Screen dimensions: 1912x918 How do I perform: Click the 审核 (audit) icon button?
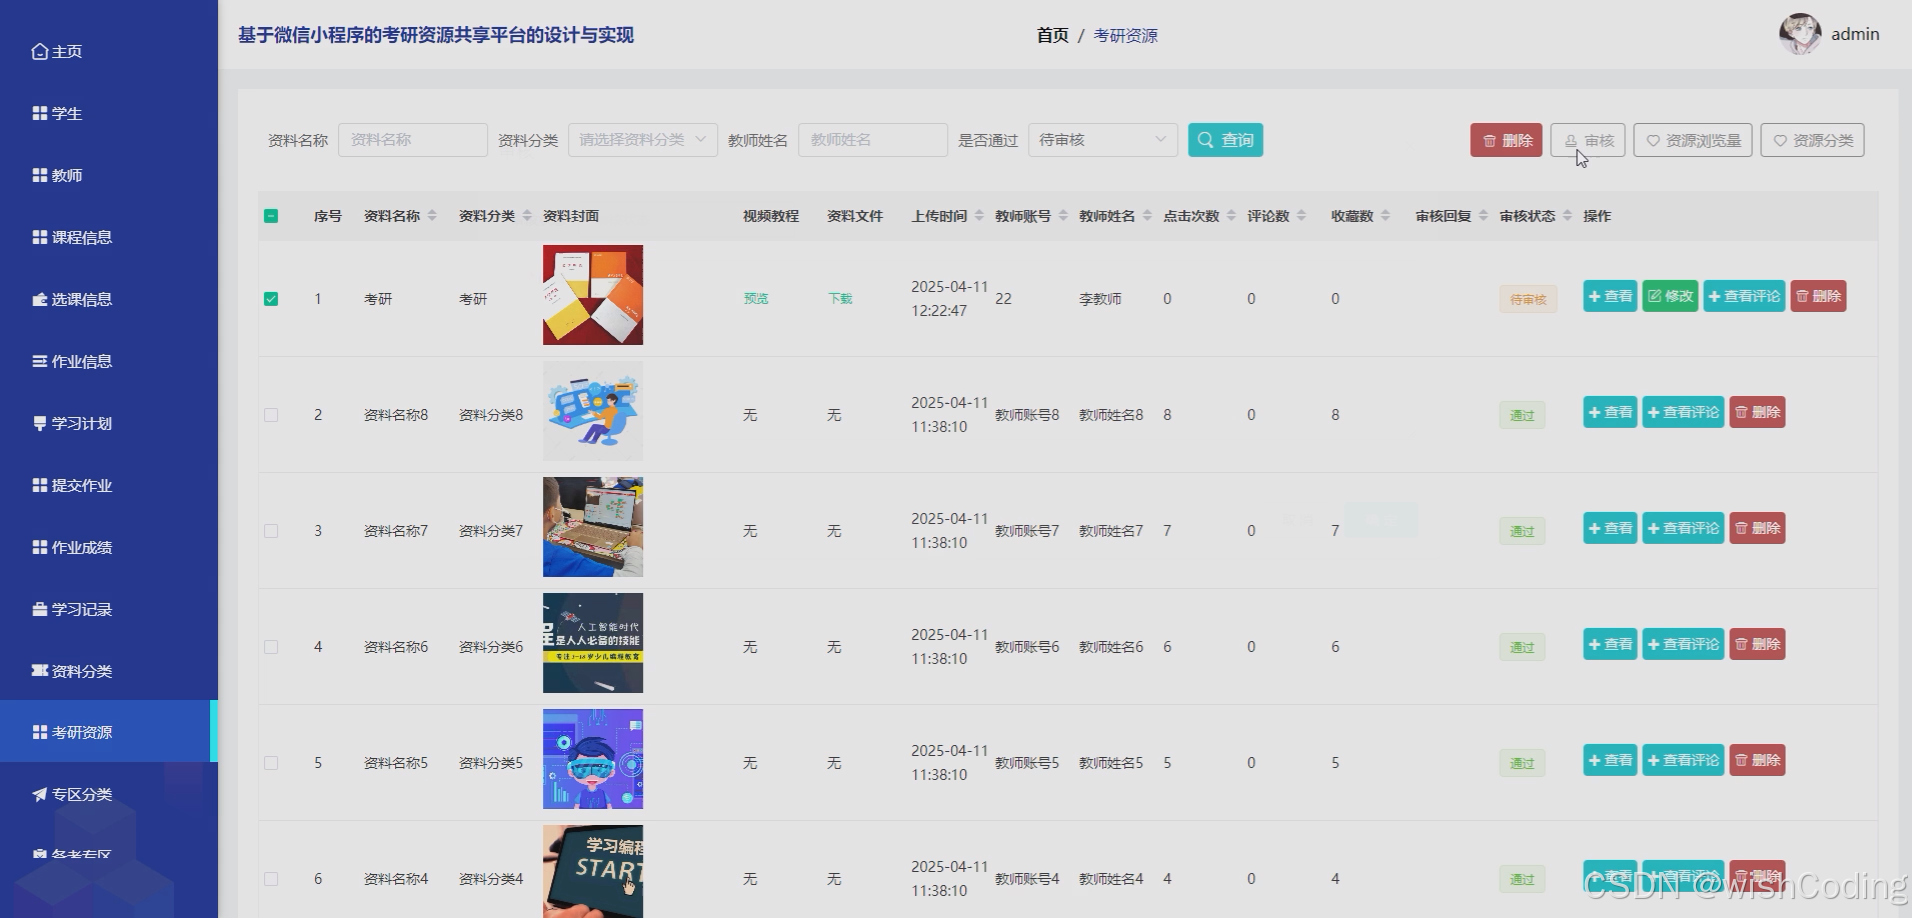[1588, 140]
